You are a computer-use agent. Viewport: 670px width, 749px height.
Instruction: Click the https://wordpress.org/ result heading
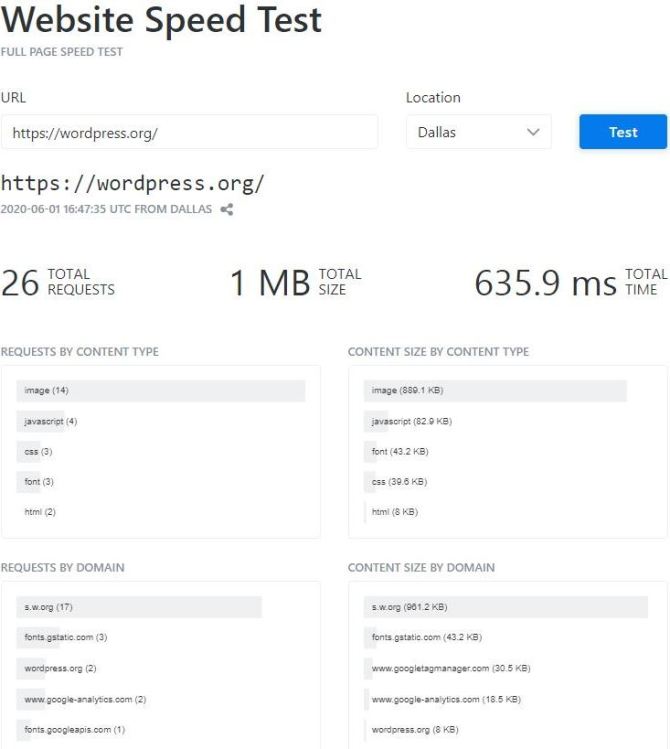[132, 183]
